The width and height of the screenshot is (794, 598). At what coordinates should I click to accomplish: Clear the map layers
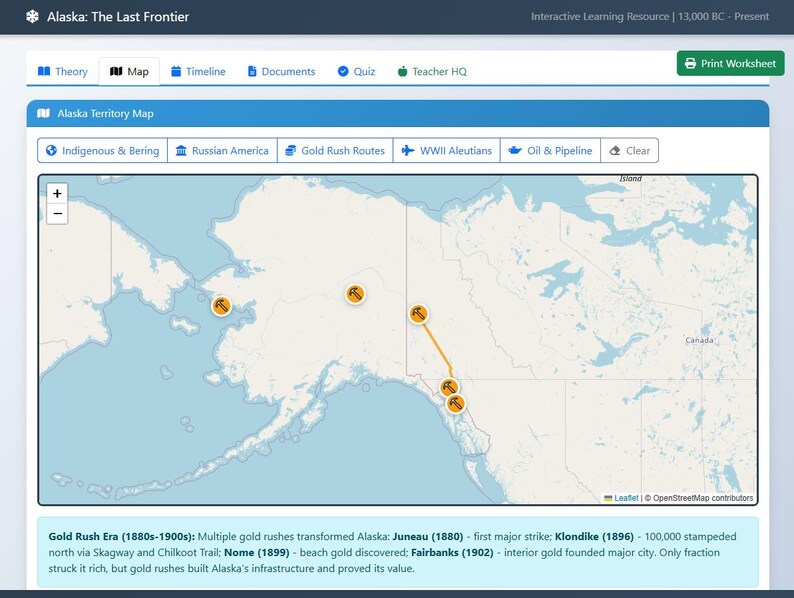tap(629, 150)
